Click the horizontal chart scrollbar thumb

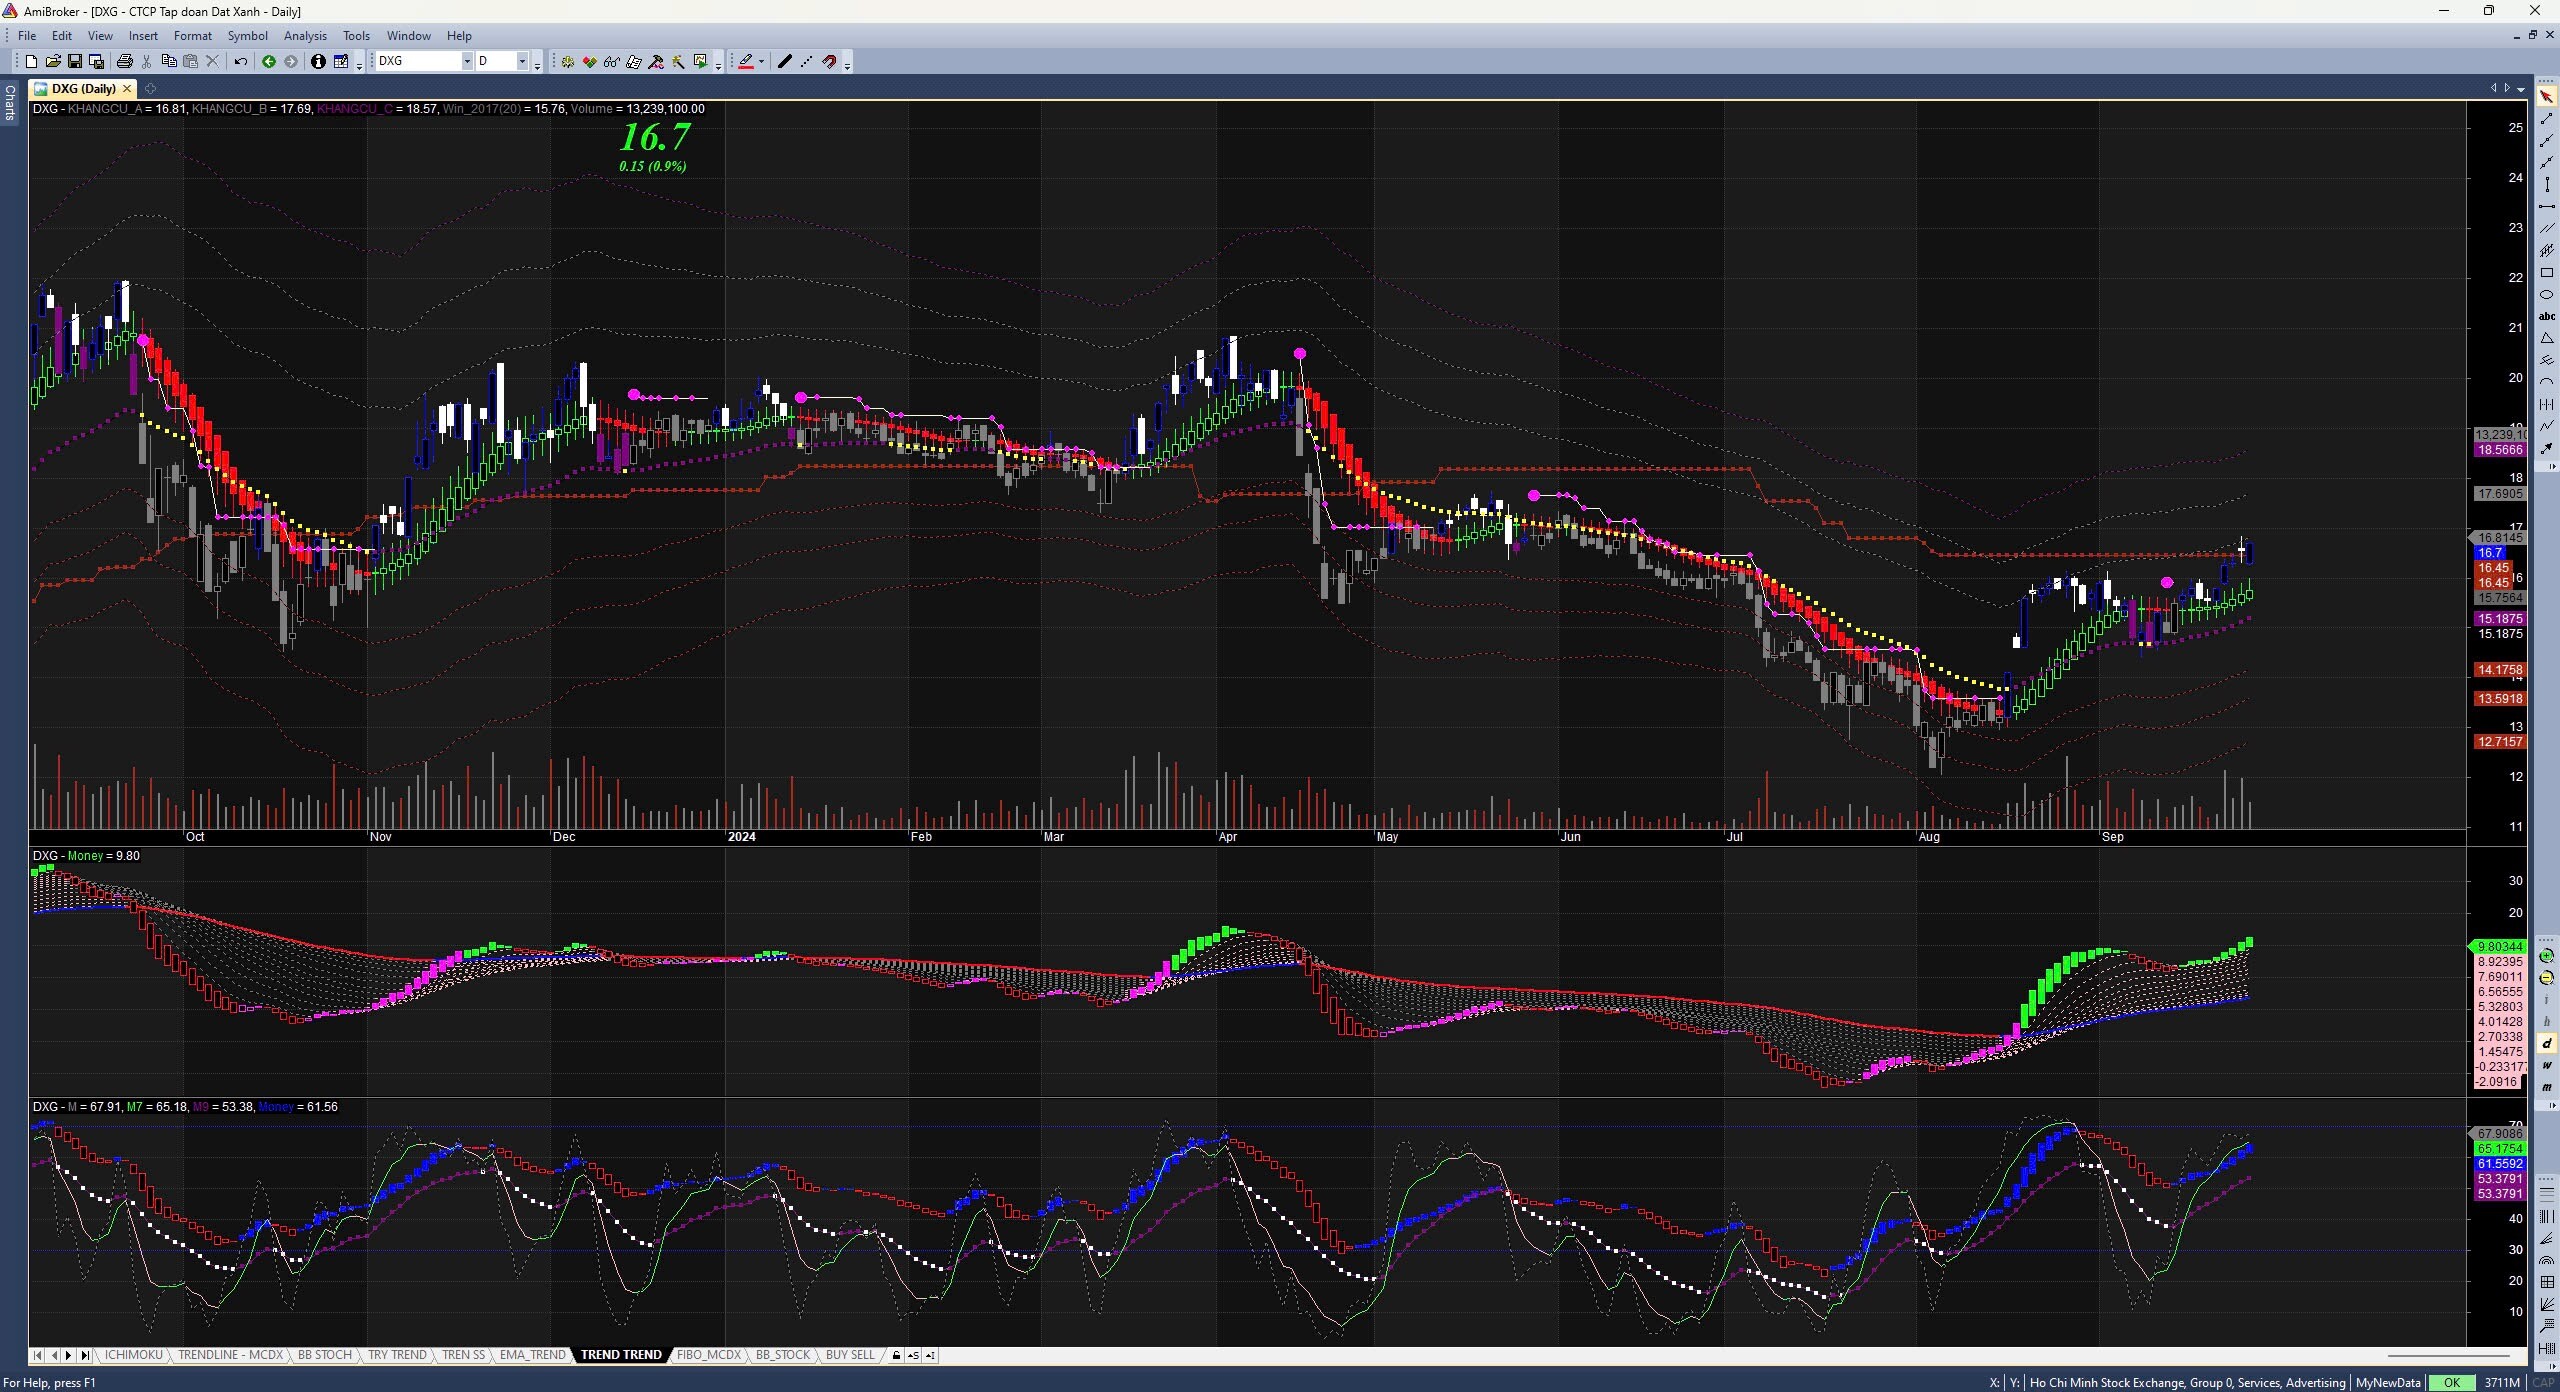point(2449,1355)
